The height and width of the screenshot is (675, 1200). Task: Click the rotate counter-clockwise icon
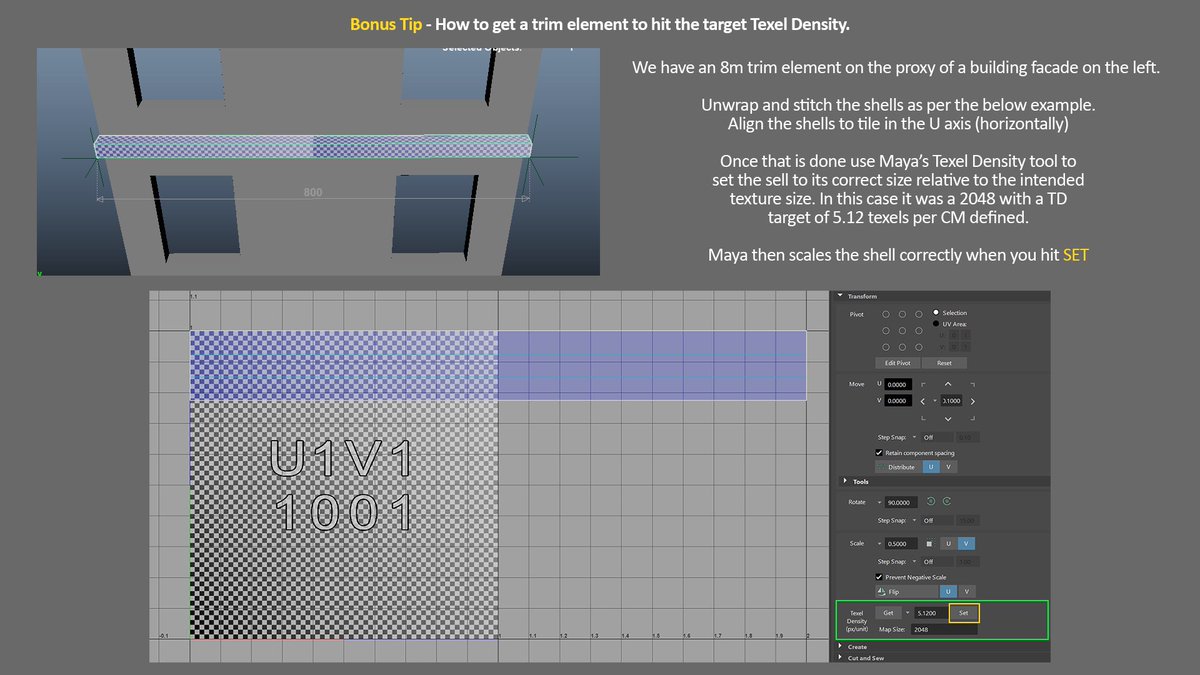coord(930,502)
